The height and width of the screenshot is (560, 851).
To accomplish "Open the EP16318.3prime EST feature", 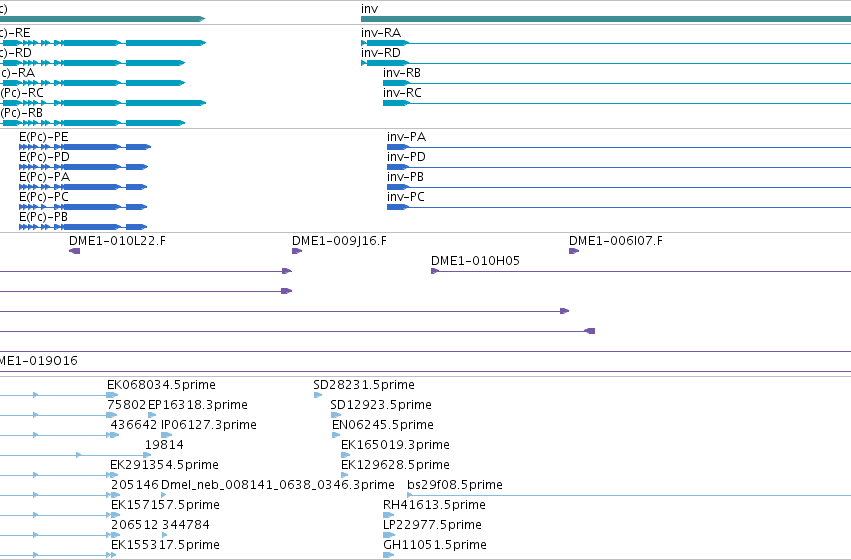I will pos(152,415).
